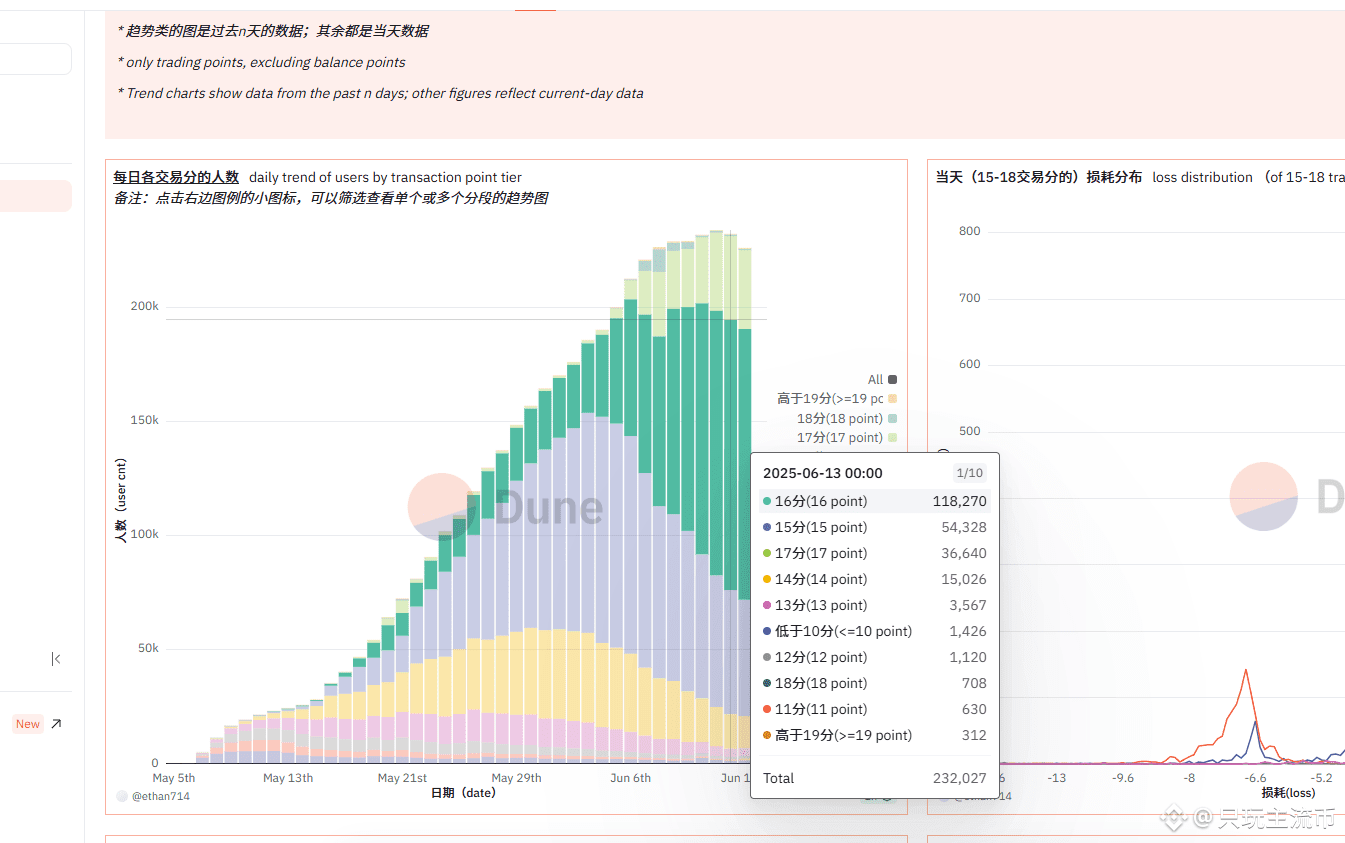Click the "800" y-axis label on loss chart
Viewport: 1345px width, 843px height.
[969, 231]
